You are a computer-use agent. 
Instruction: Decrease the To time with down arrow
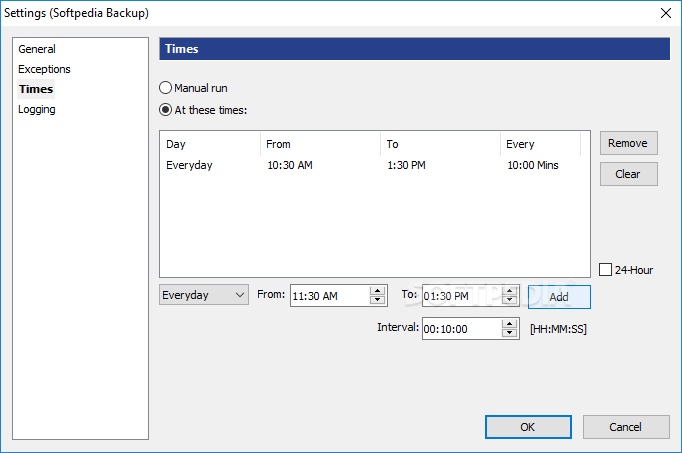coord(509,300)
